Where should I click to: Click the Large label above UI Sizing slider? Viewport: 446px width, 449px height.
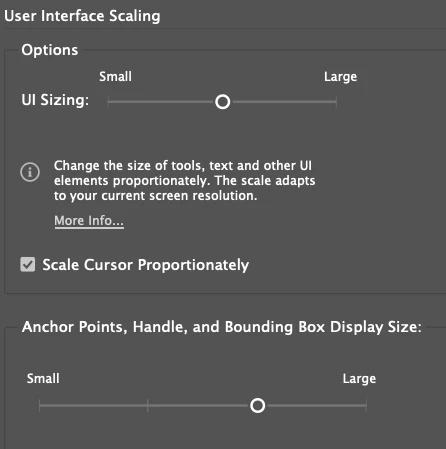pyautogui.click(x=340, y=77)
